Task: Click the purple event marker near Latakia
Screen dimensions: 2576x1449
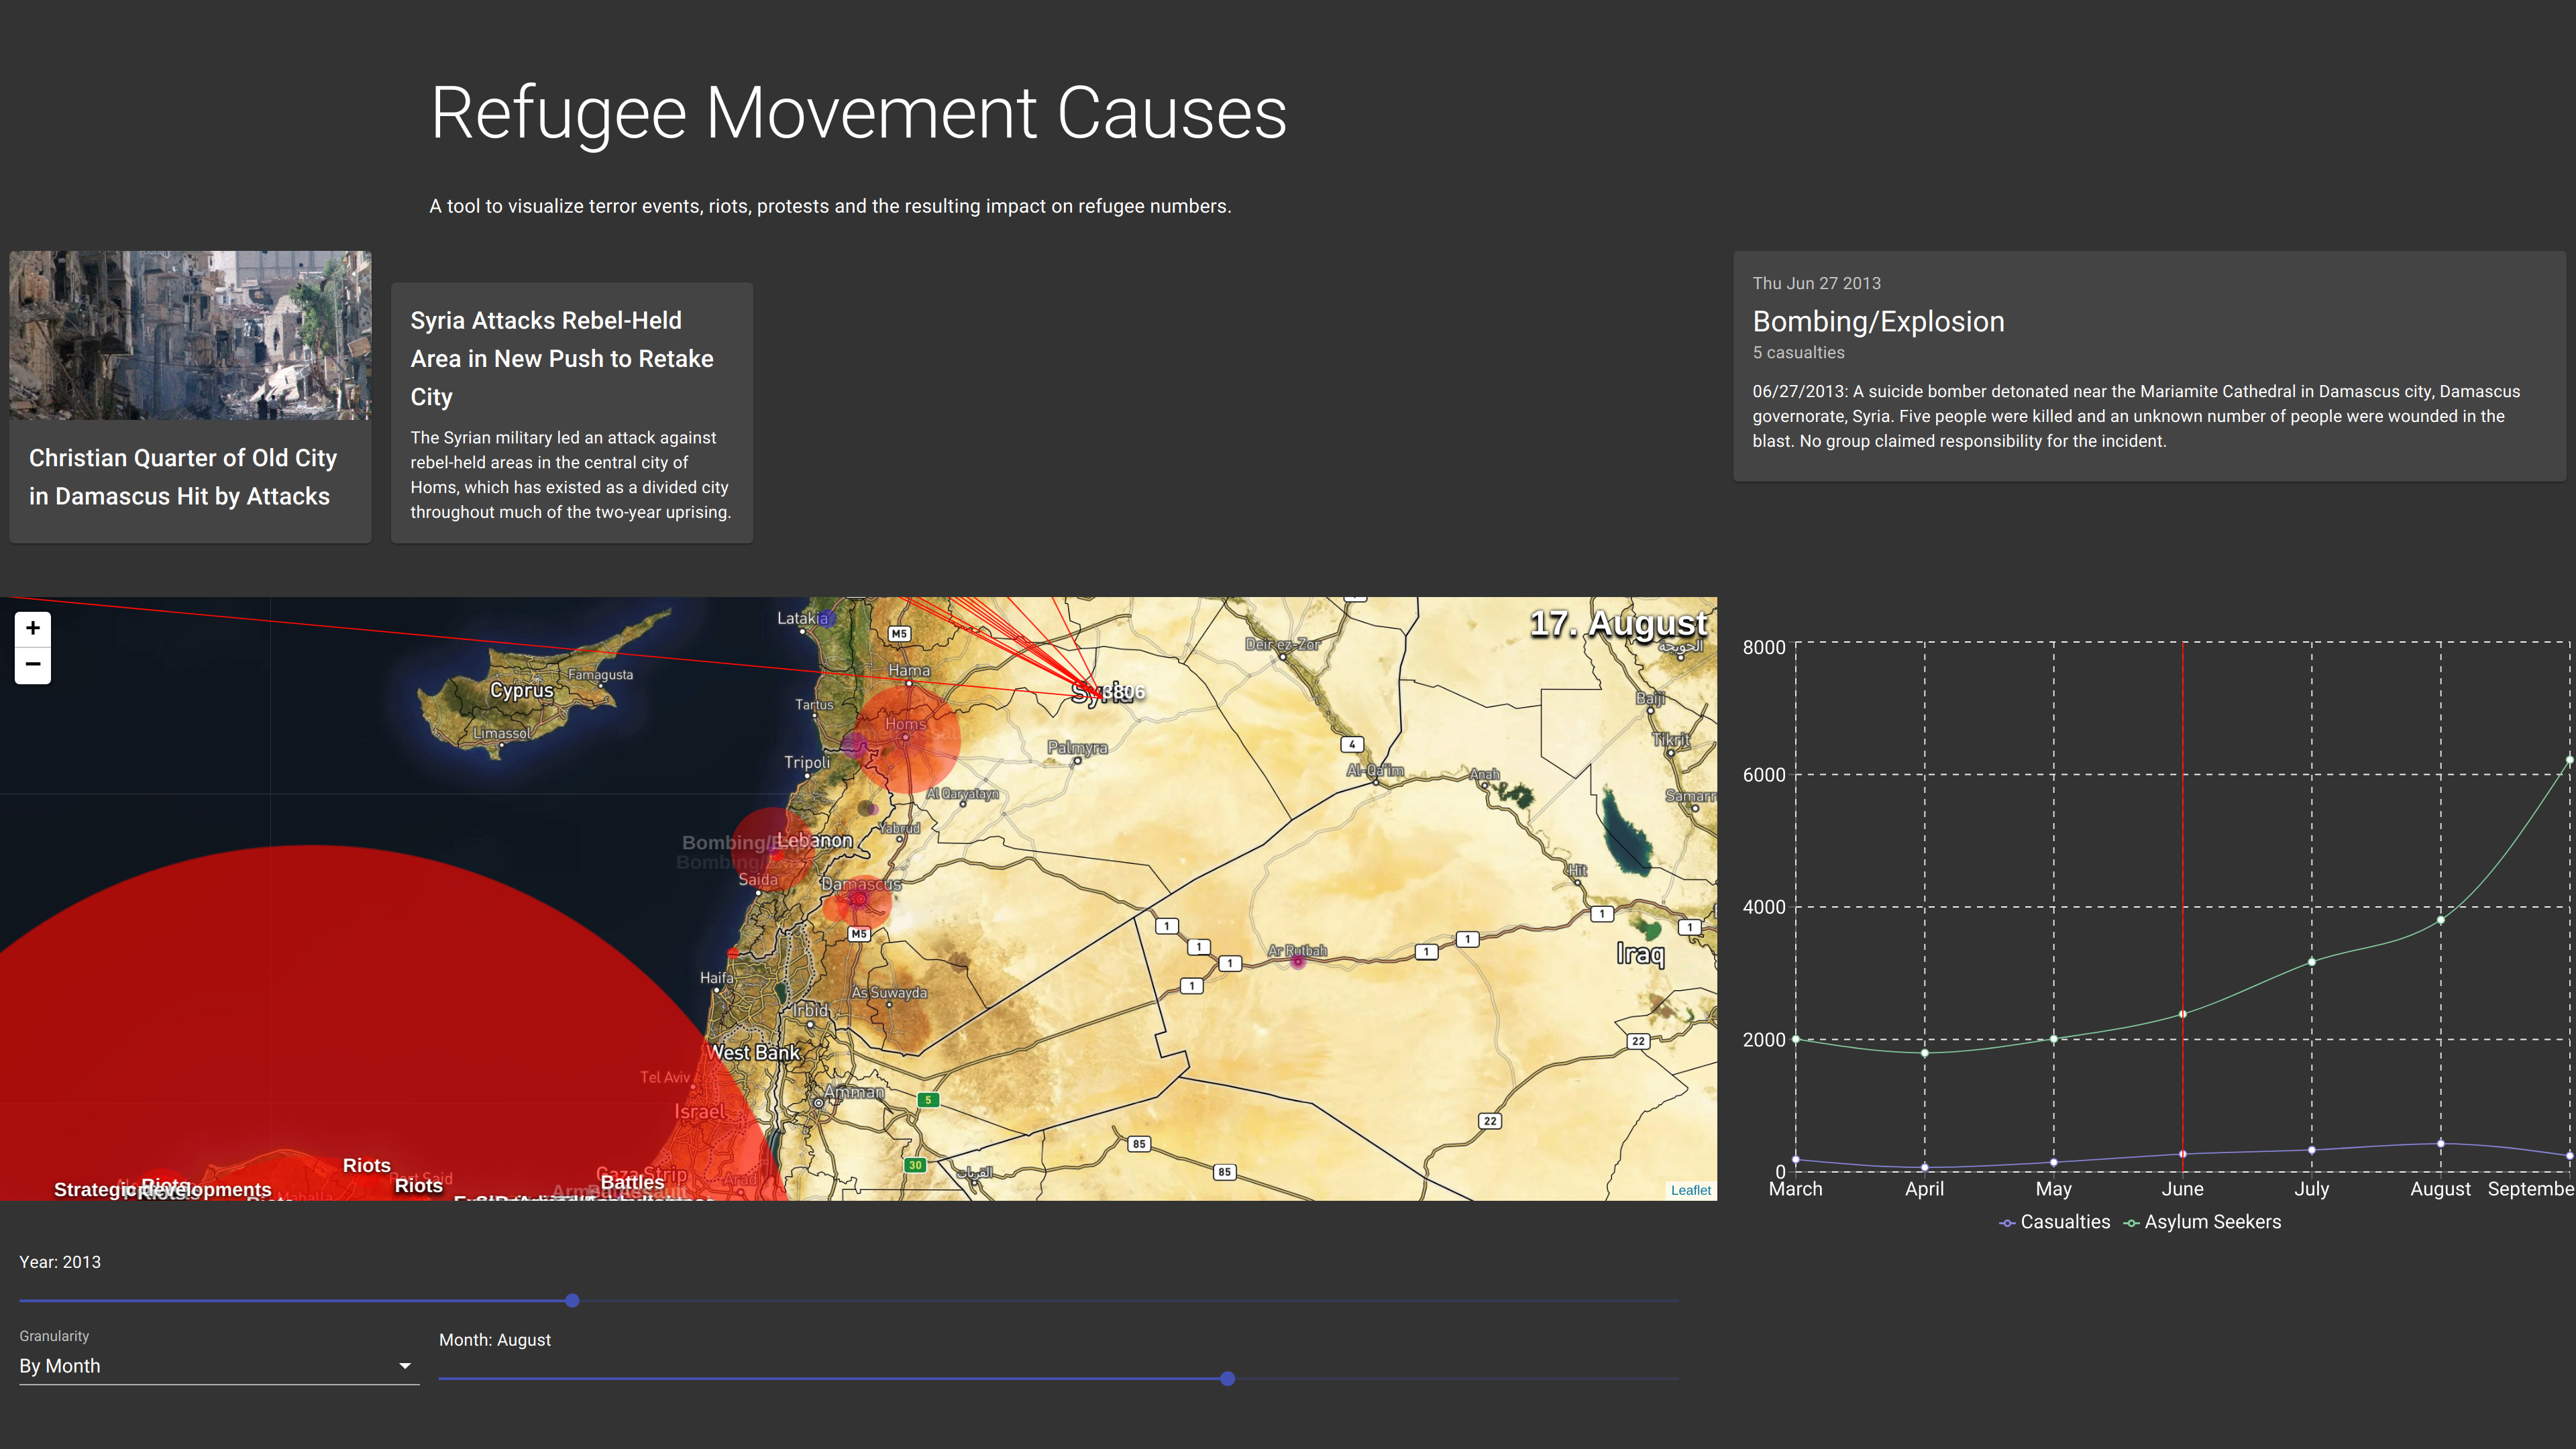Action: (826, 618)
